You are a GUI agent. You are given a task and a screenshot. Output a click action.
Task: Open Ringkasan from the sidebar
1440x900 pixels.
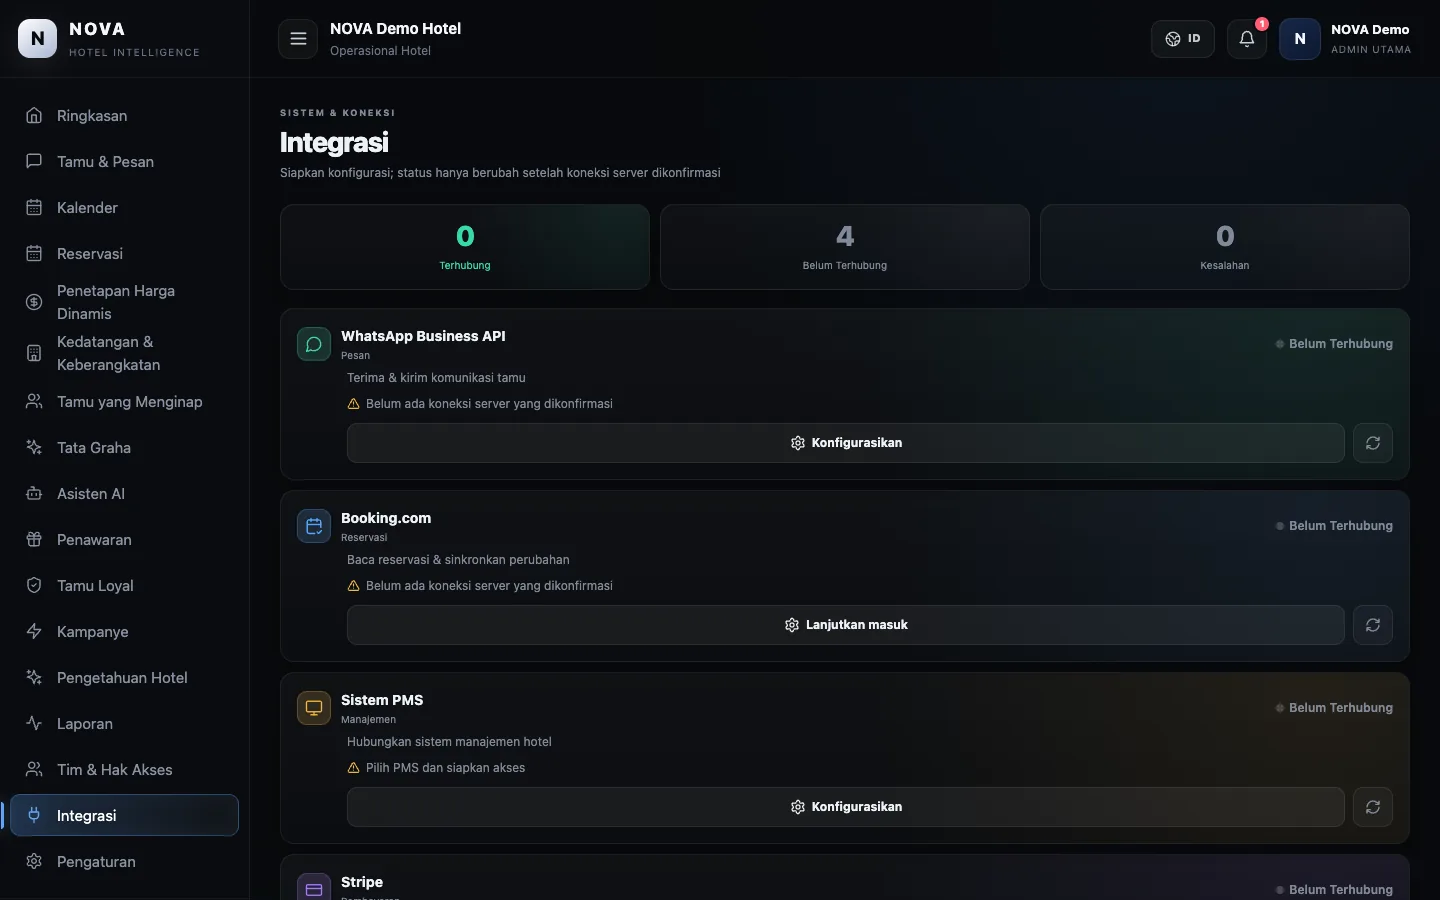(124, 116)
